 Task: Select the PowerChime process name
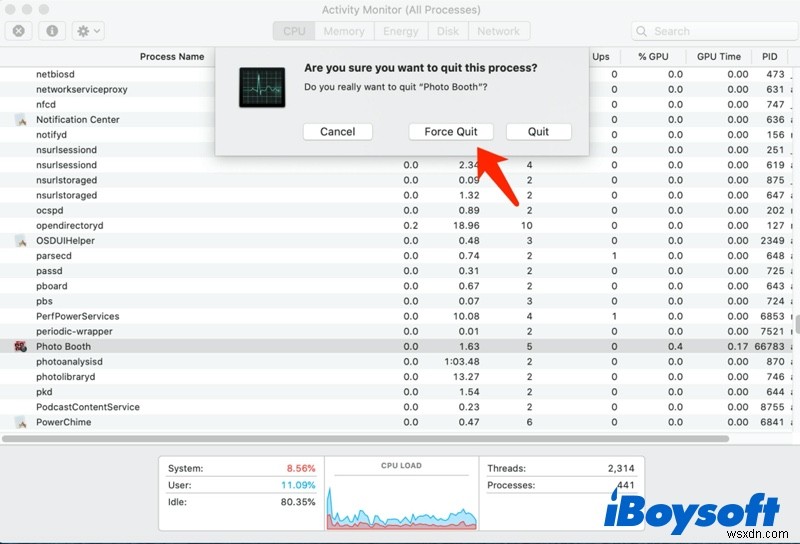(x=64, y=423)
